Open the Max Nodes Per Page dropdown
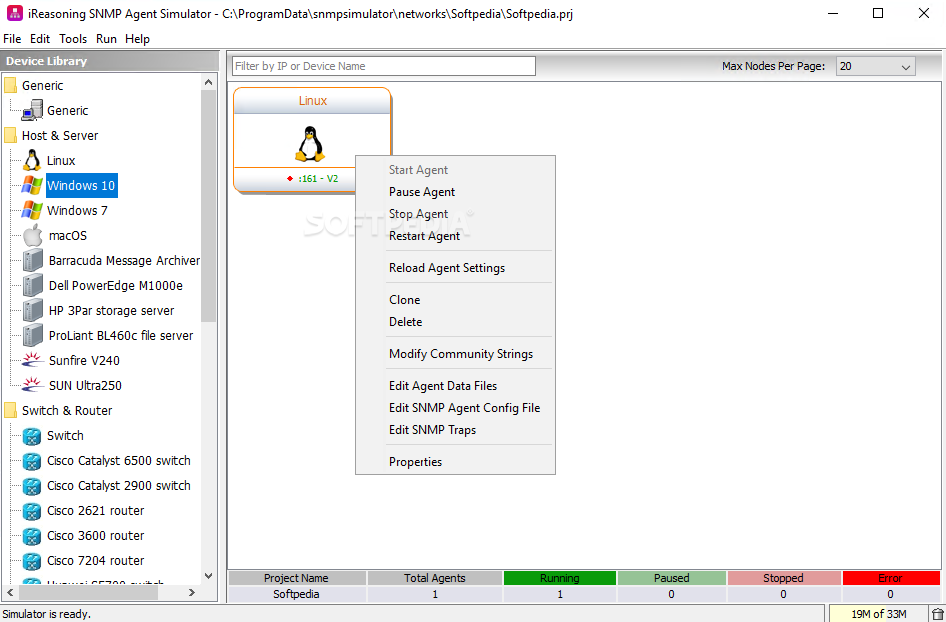 pos(875,66)
